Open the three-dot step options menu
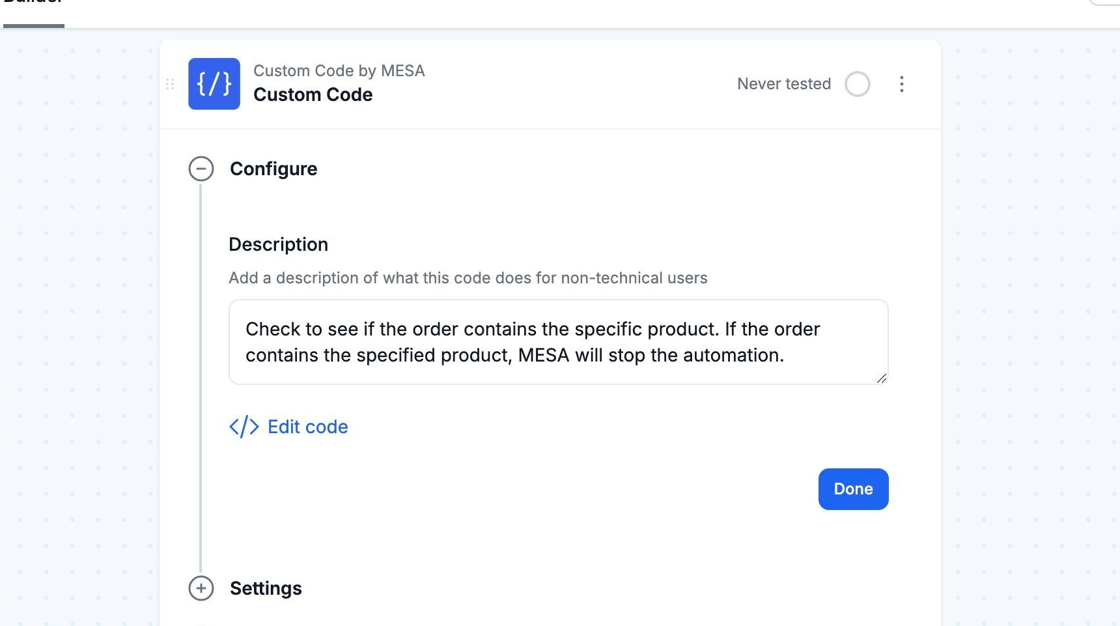This screenshot has width=1120, height=626. pyautogui.click(x=901, y=84)
